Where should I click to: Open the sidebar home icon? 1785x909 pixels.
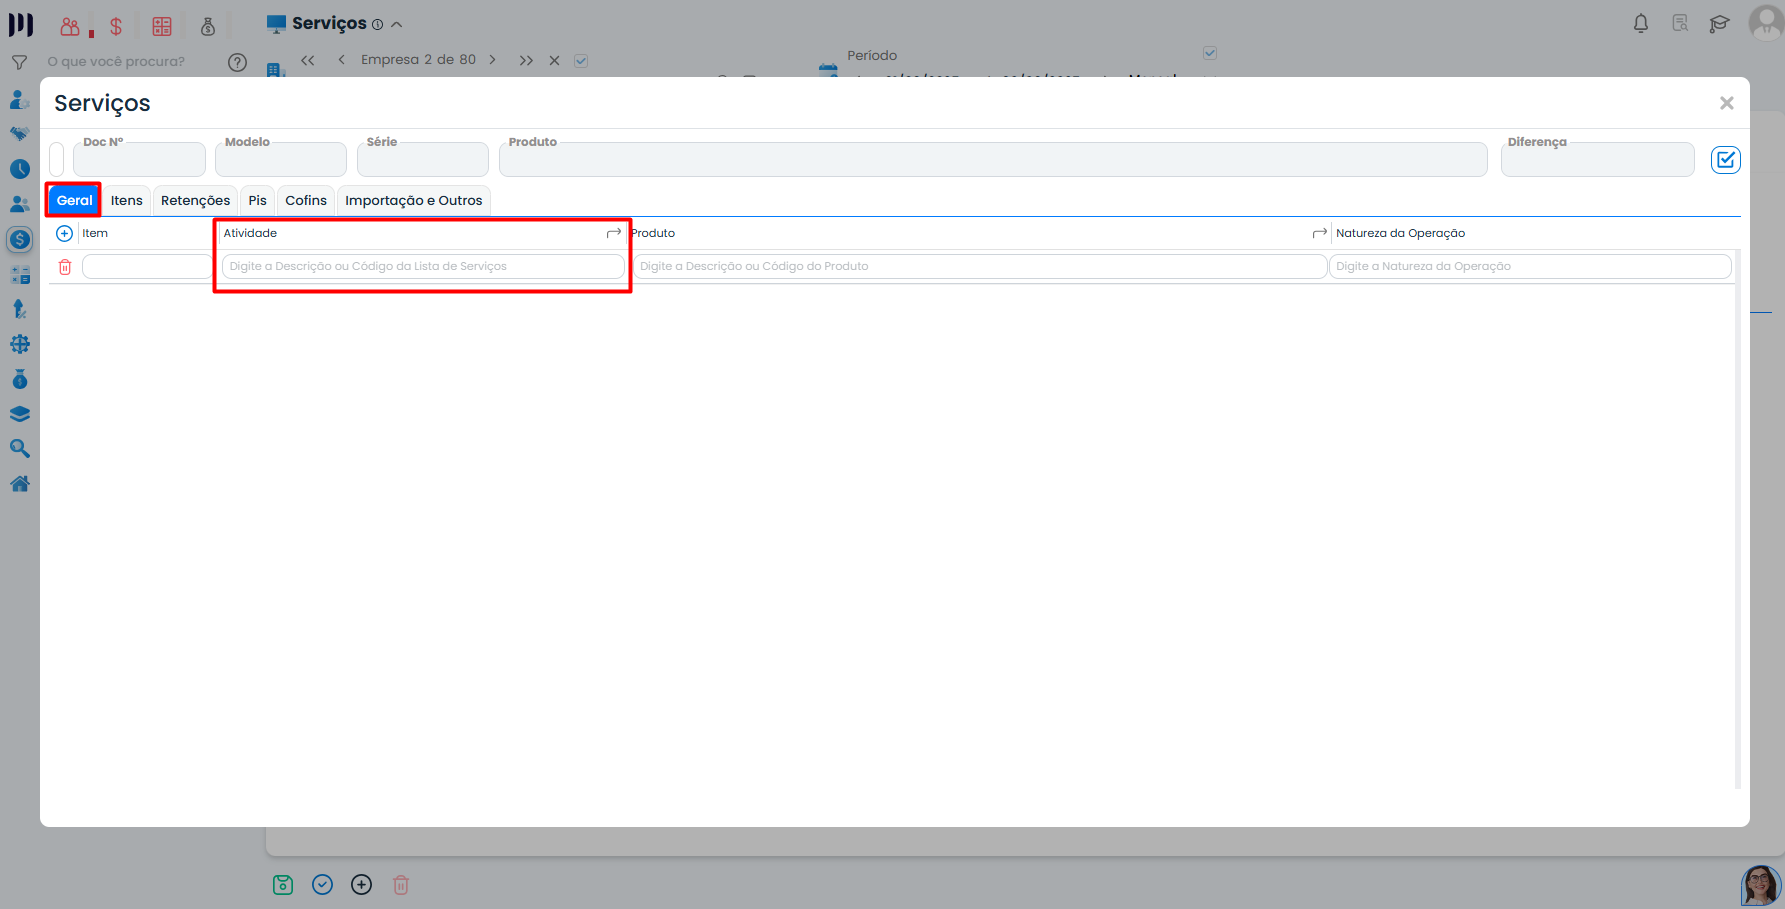click(19, 484)
